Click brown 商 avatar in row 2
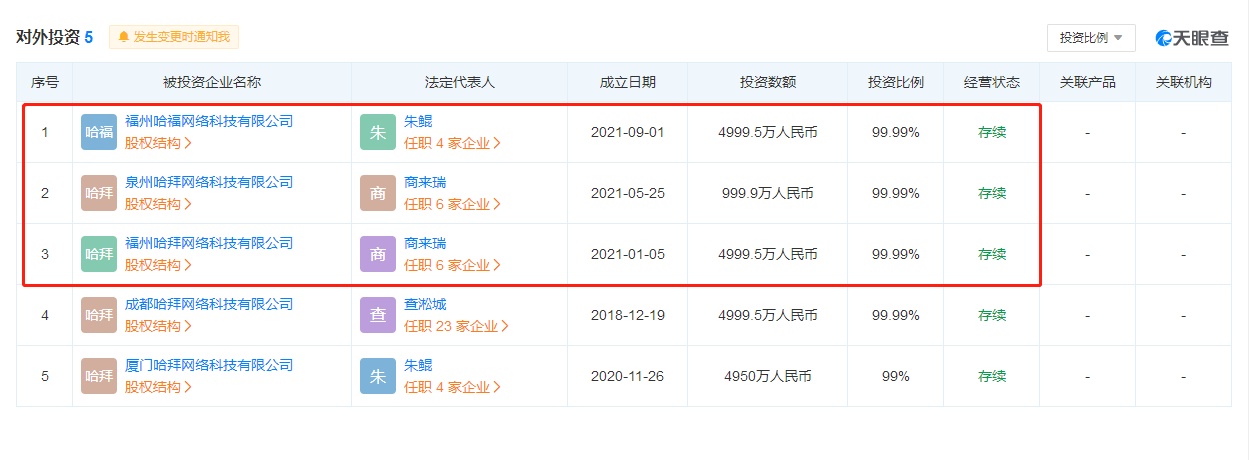Image resolution: width=1249 pixels, height=460 pixels. pos(378,193)
